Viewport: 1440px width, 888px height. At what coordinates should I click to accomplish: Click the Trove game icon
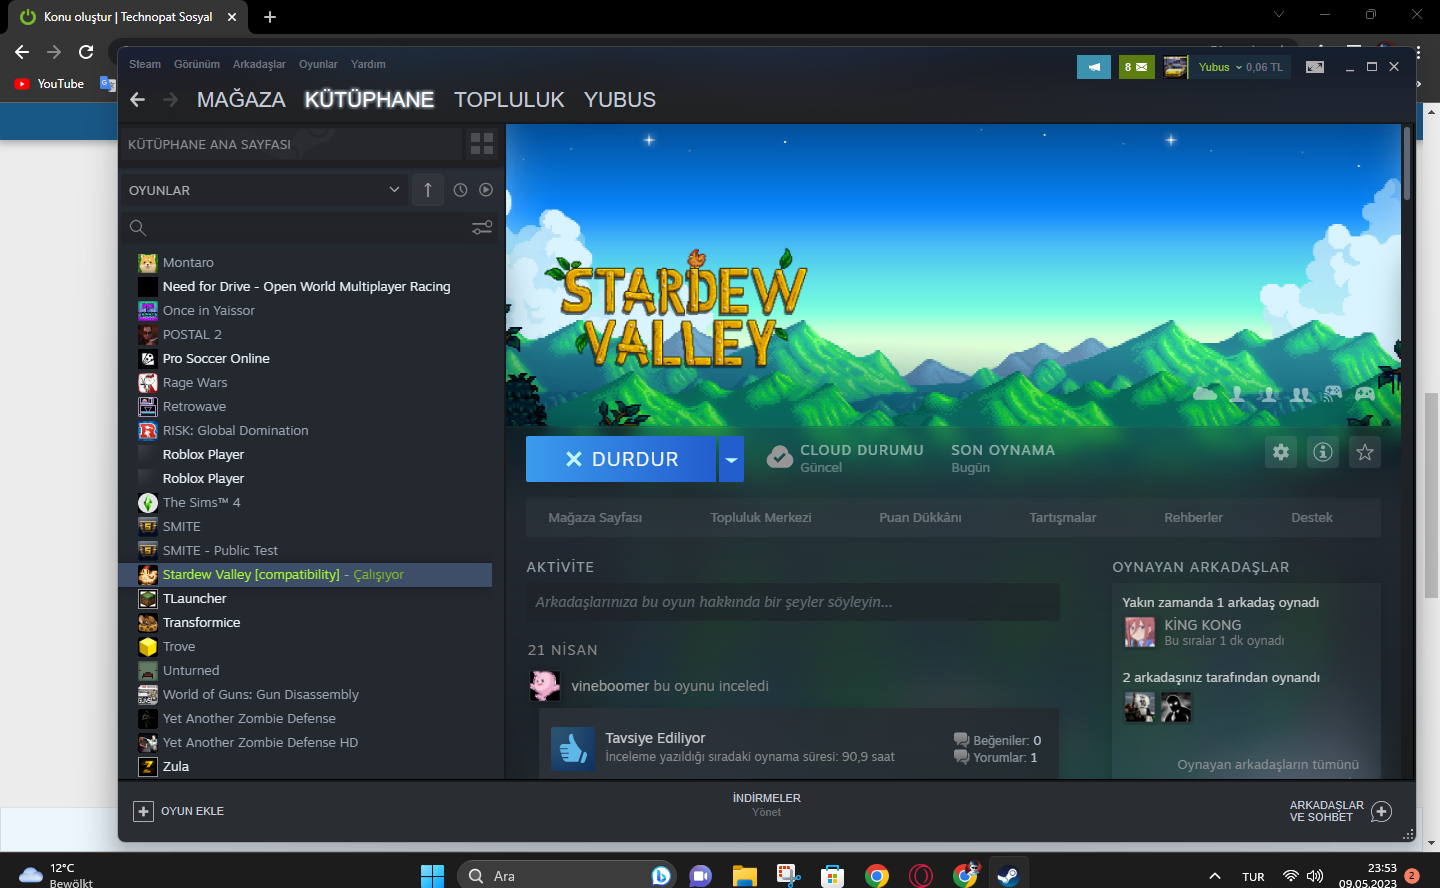(x=148, y=647)
